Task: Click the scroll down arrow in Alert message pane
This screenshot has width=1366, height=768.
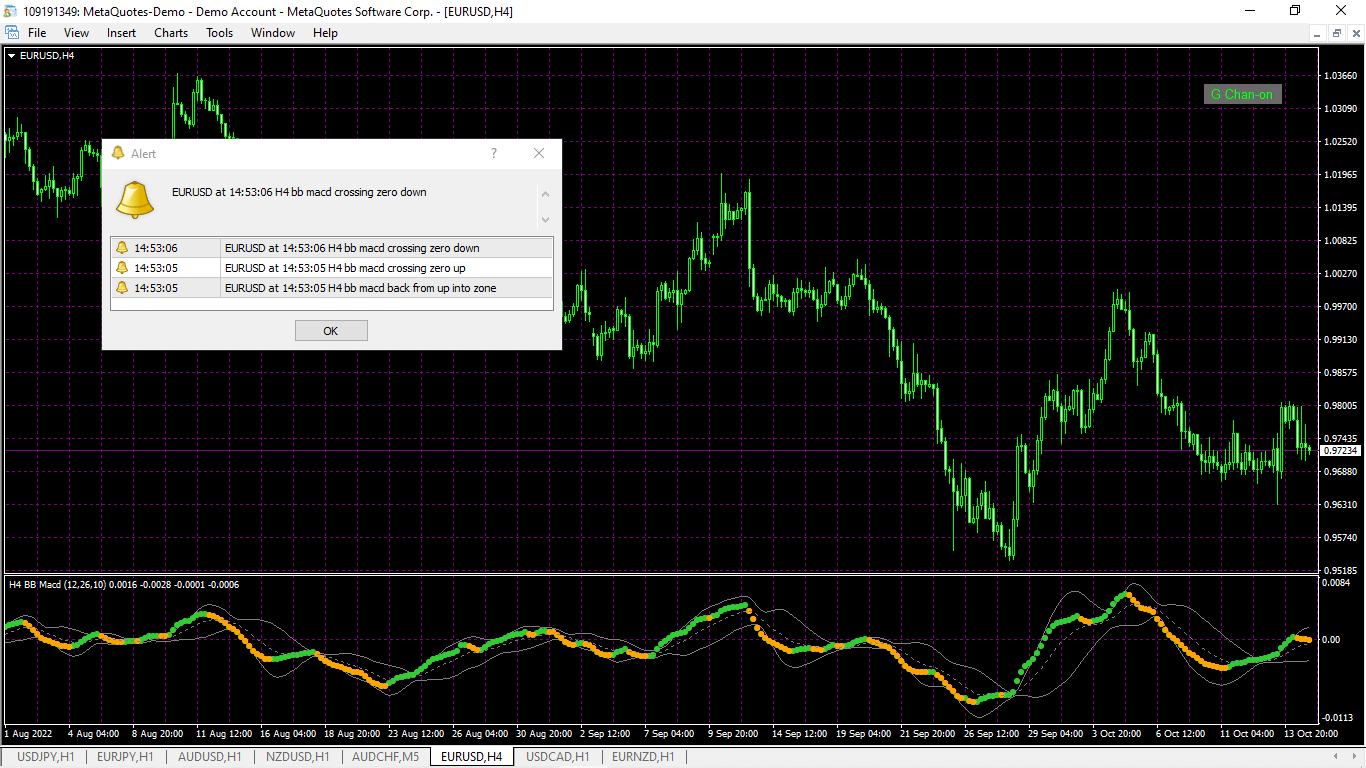Action: (545, 219)
